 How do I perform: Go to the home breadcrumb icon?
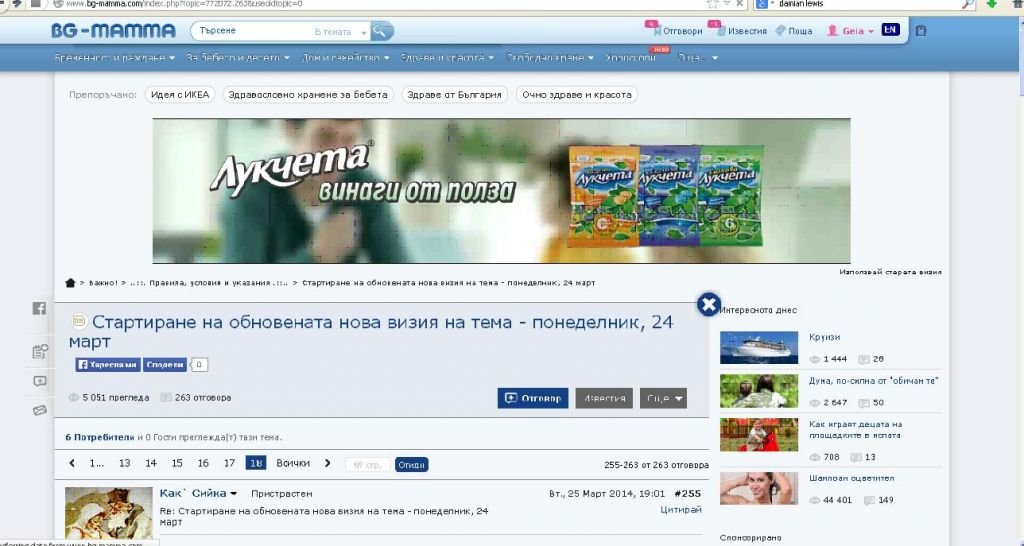point(70,283)
